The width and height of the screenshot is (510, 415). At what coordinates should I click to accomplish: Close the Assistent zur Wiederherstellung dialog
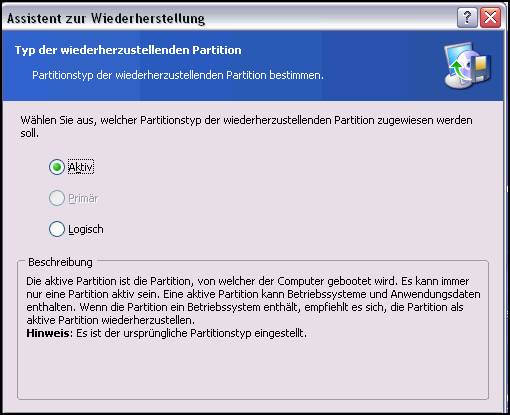(x=491, y=17)
